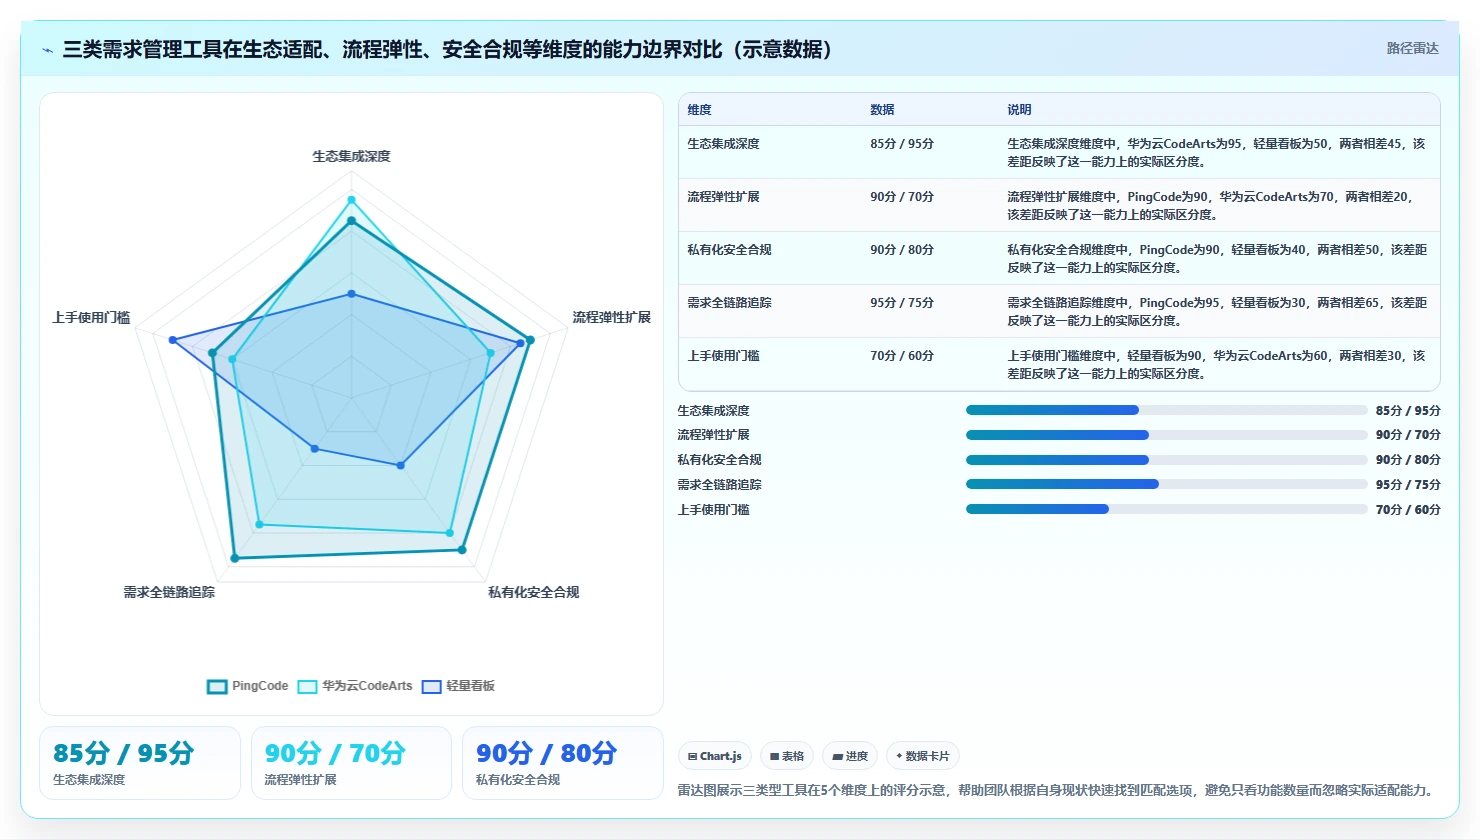Click the 上手使用门槛 radar axis label
Image resolution: width=1480 pixels, height=840 pixels.
pos(91,317)
